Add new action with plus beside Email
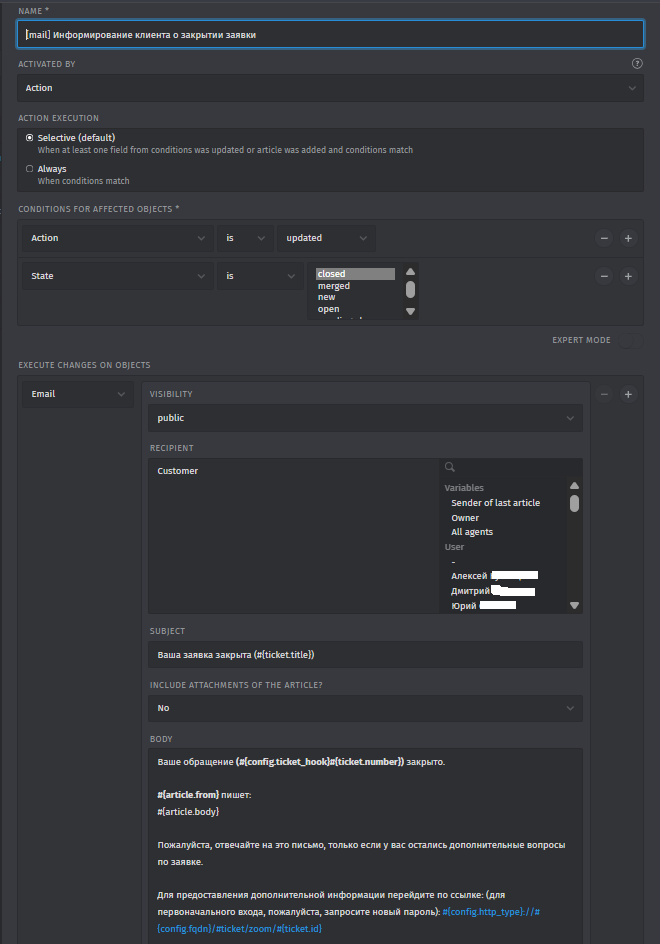 click(628, 394)
